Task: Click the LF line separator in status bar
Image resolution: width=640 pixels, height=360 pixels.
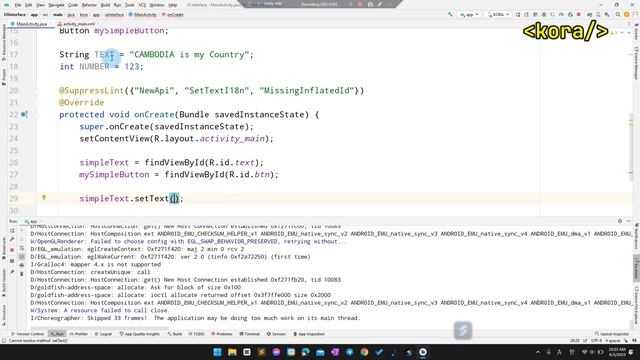Action: (x=585, y=340)
